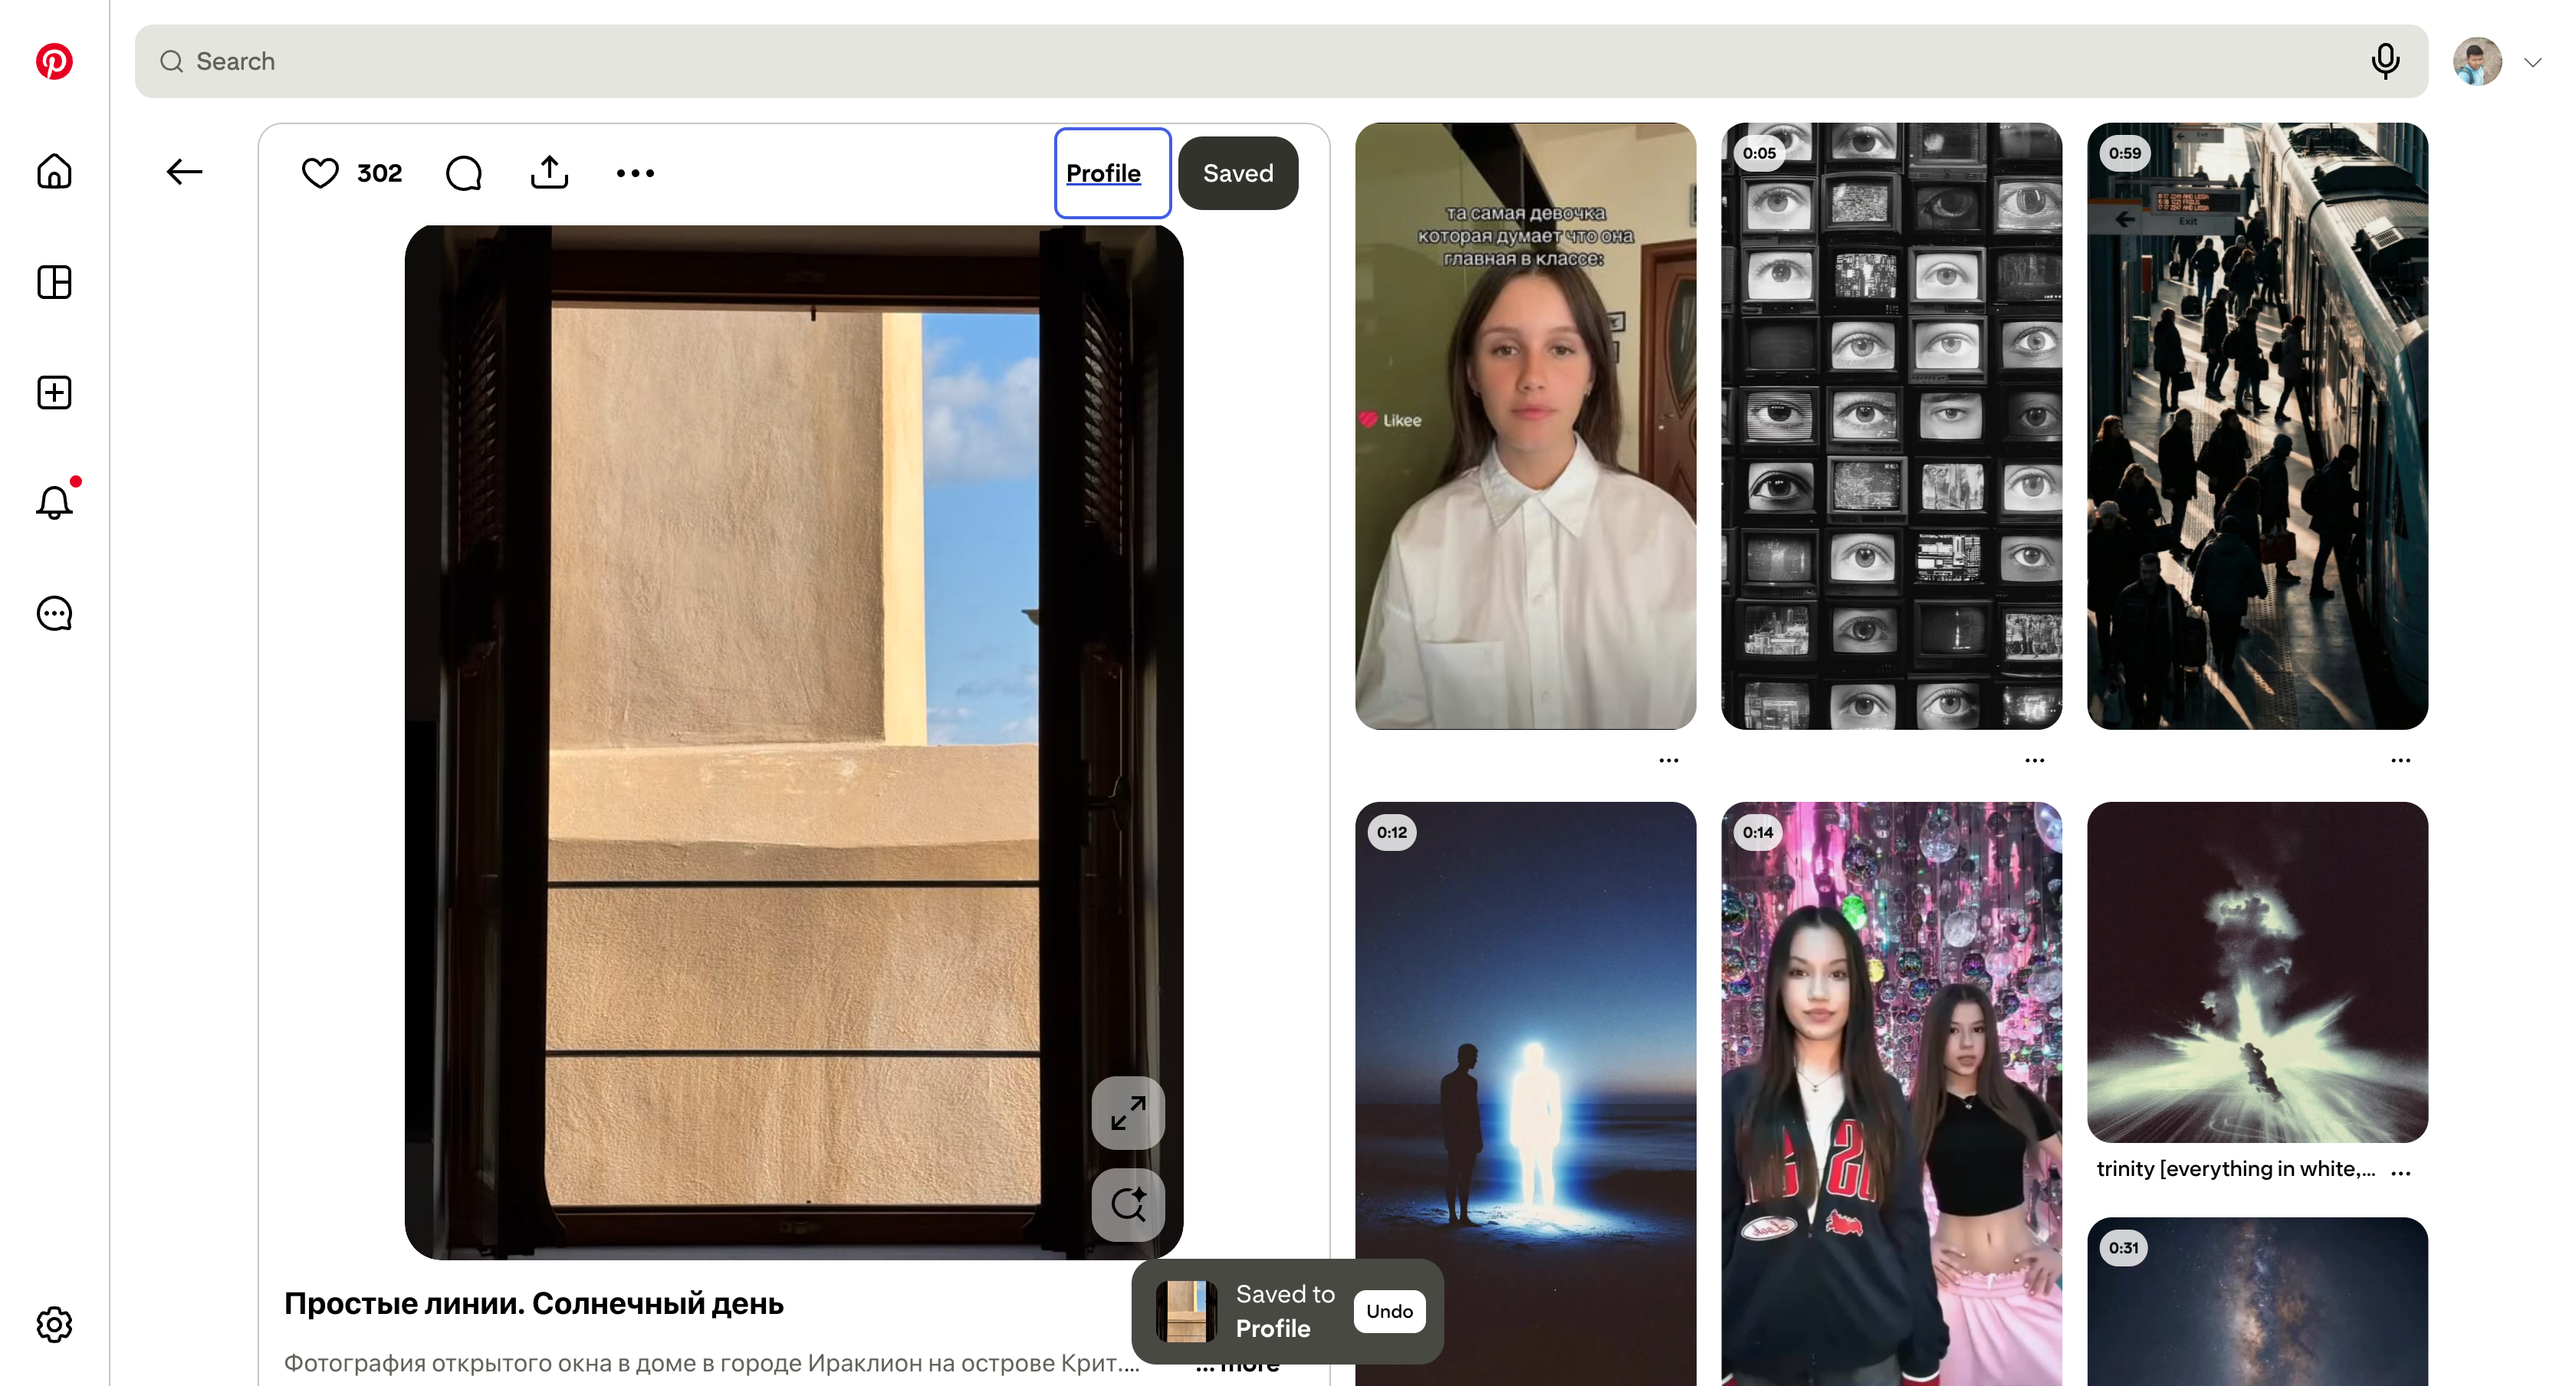Screen dimensions: 2576x1386
Task: Open options under the eyes TV screens pin
Action: (x=2035, y=760)
